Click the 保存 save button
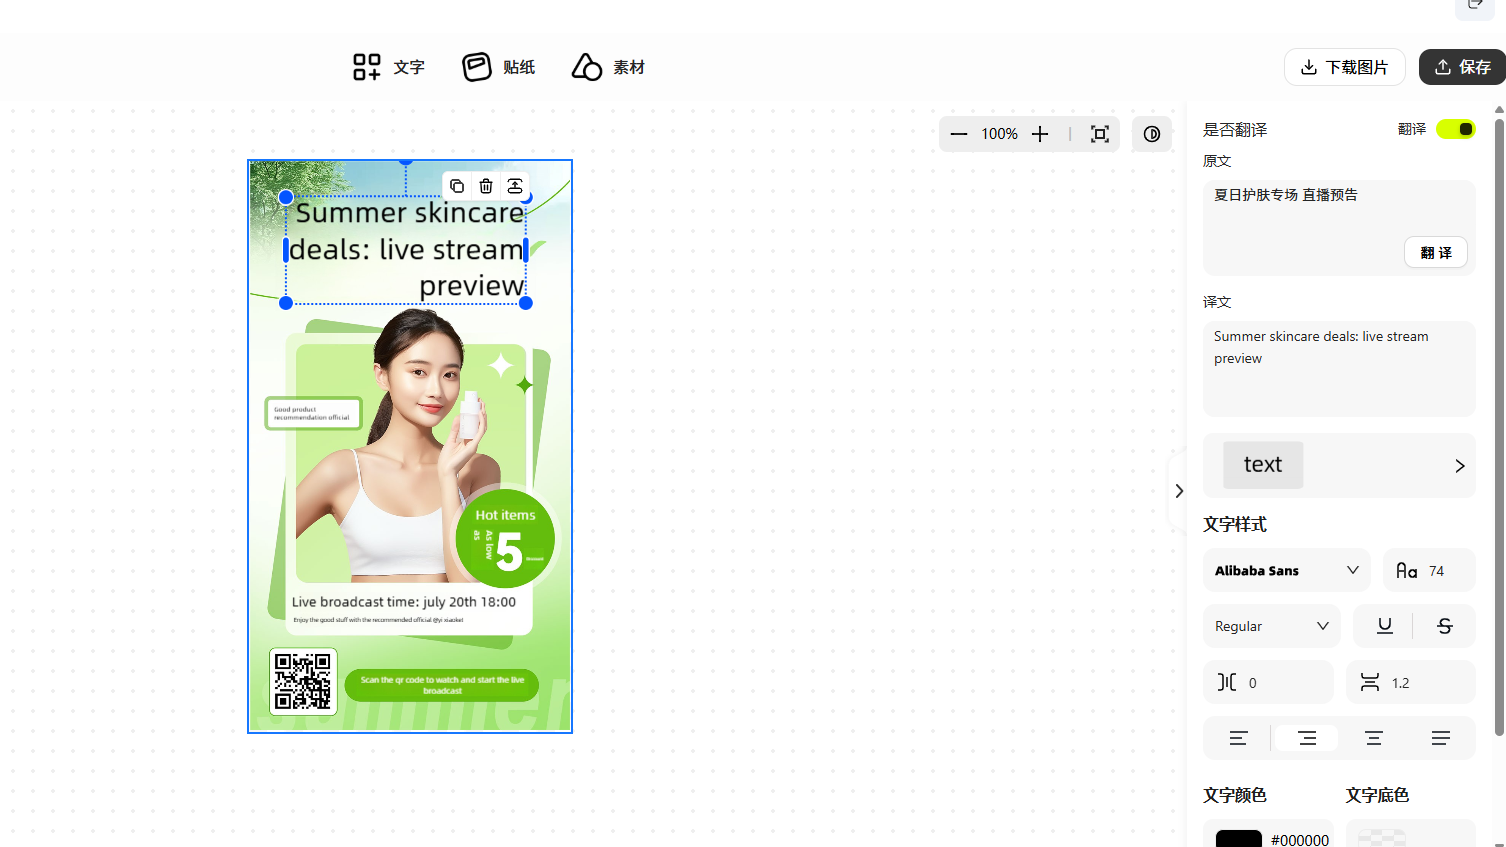The height and width of the screenshot is (847, 1506). (1462, 67)
